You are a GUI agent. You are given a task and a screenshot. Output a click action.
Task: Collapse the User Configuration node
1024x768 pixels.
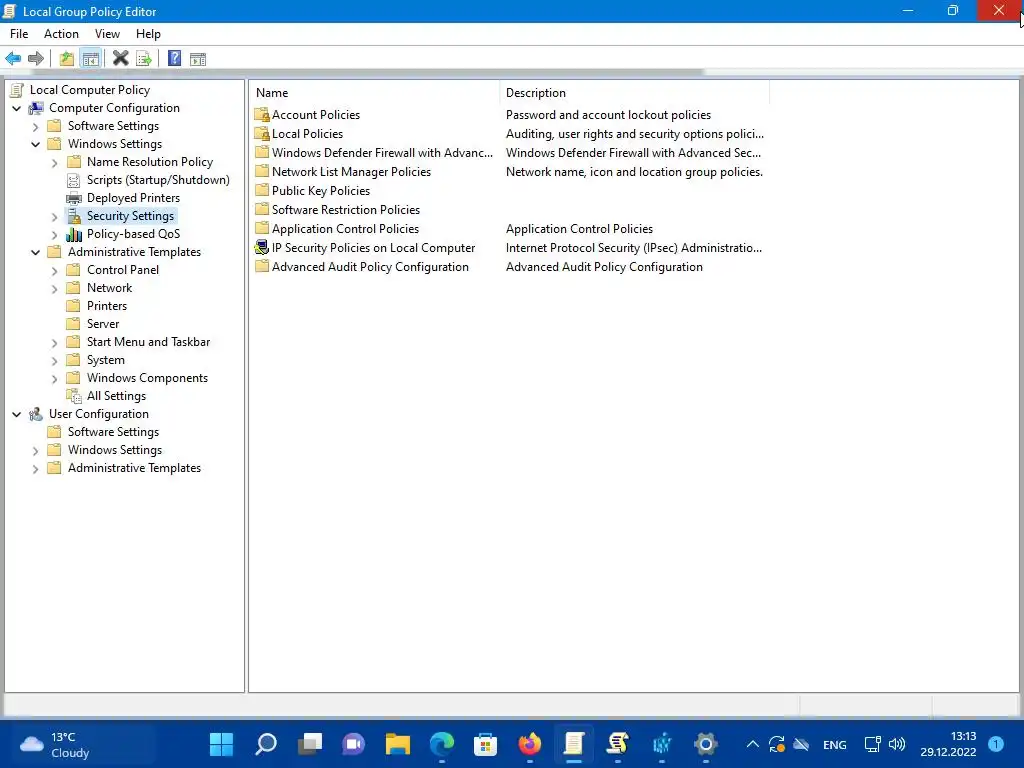click(x=17, y=414)
